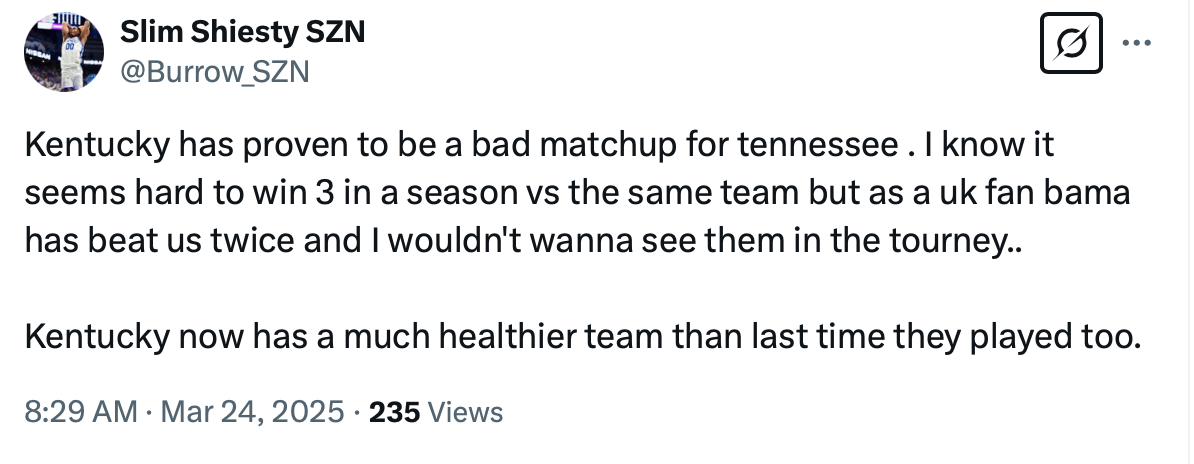Click the bold 235 view count
The image size is (1194, 464).
click(x=396, y=411)
